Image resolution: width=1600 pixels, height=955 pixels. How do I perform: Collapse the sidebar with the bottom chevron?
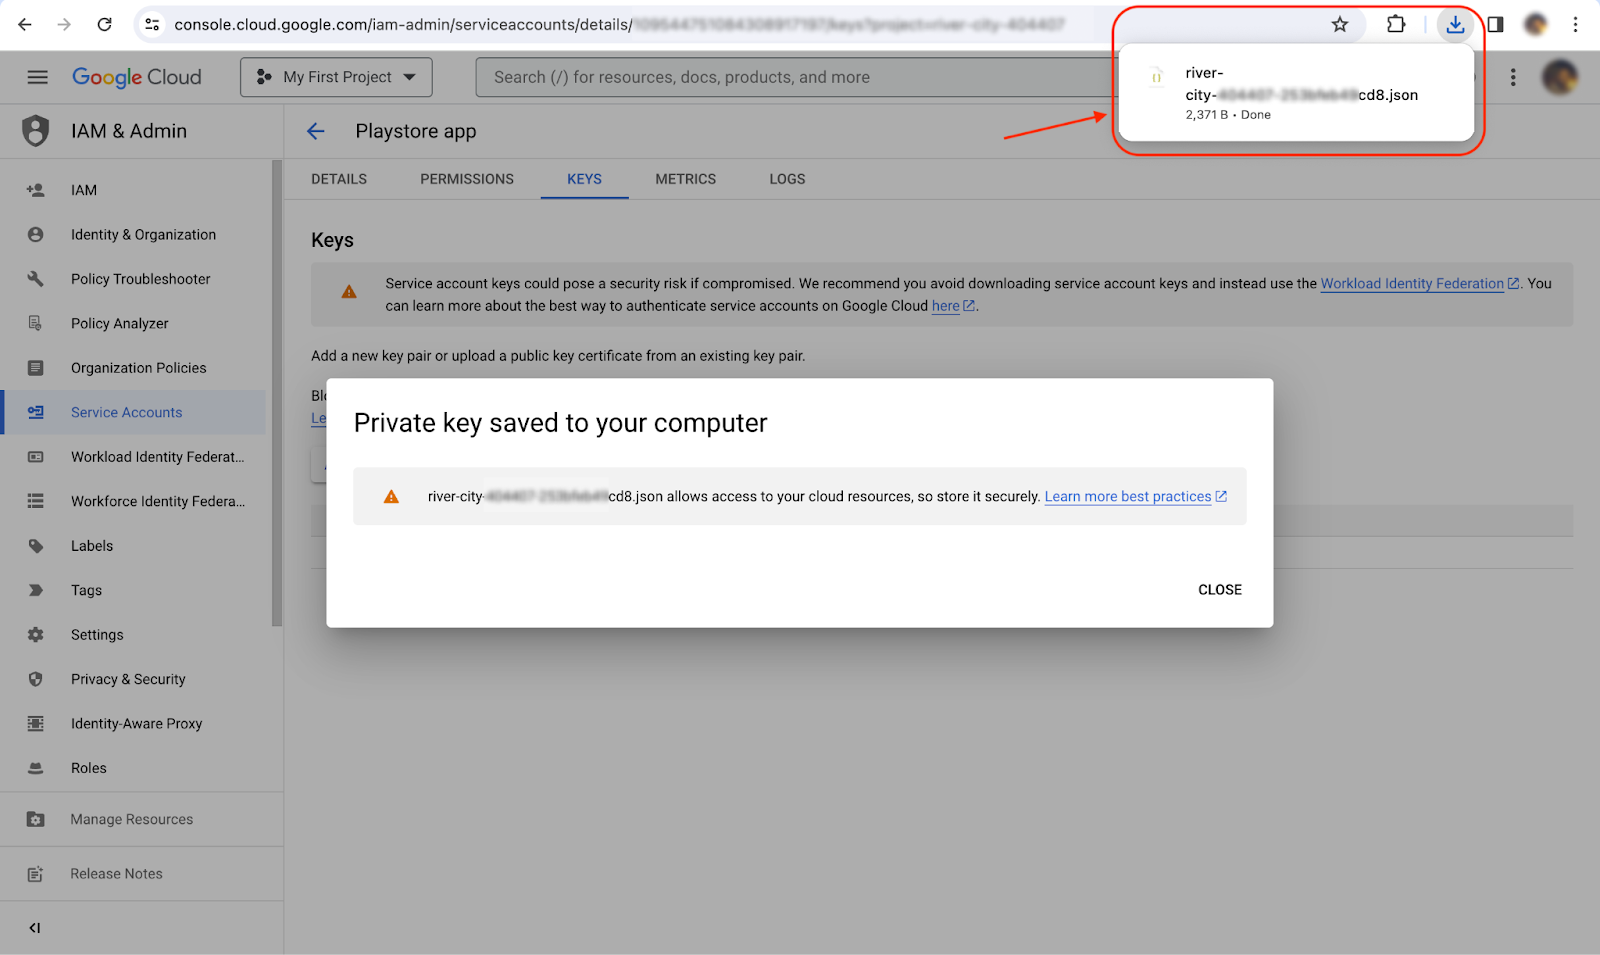click(35, 928)
